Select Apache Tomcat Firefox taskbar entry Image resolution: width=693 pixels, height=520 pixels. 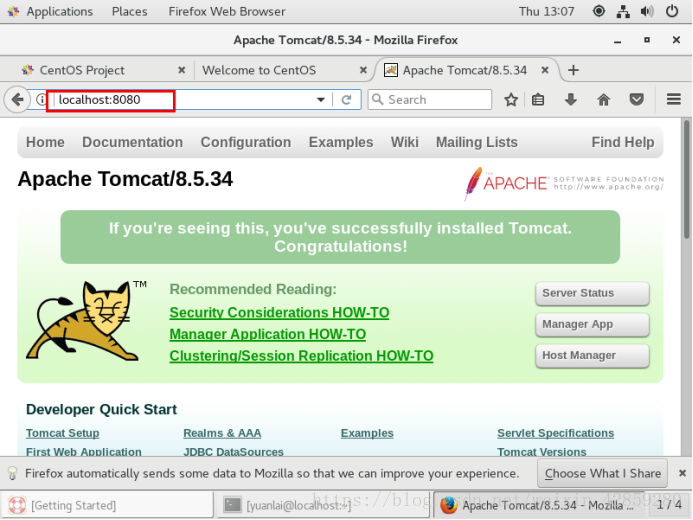pyautogui.click(x=540, y=505)
